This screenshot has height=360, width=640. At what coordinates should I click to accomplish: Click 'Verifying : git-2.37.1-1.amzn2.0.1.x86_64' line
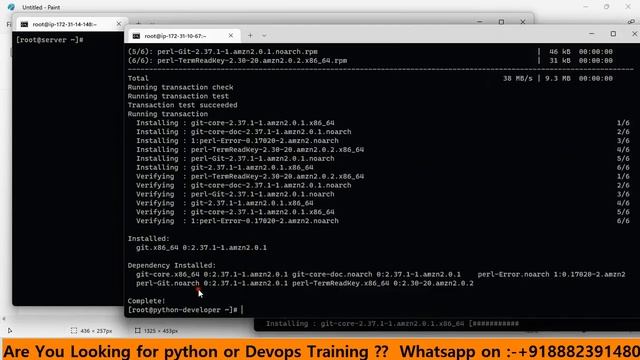pyautogui.click(x=224, y=203)
